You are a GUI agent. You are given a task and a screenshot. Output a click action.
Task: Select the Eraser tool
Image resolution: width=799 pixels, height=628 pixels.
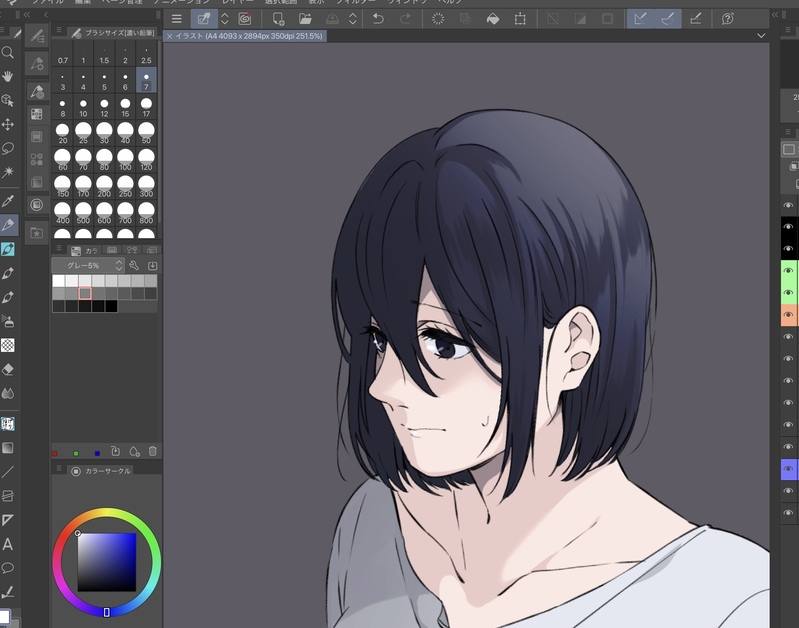(x=8, y=369)
